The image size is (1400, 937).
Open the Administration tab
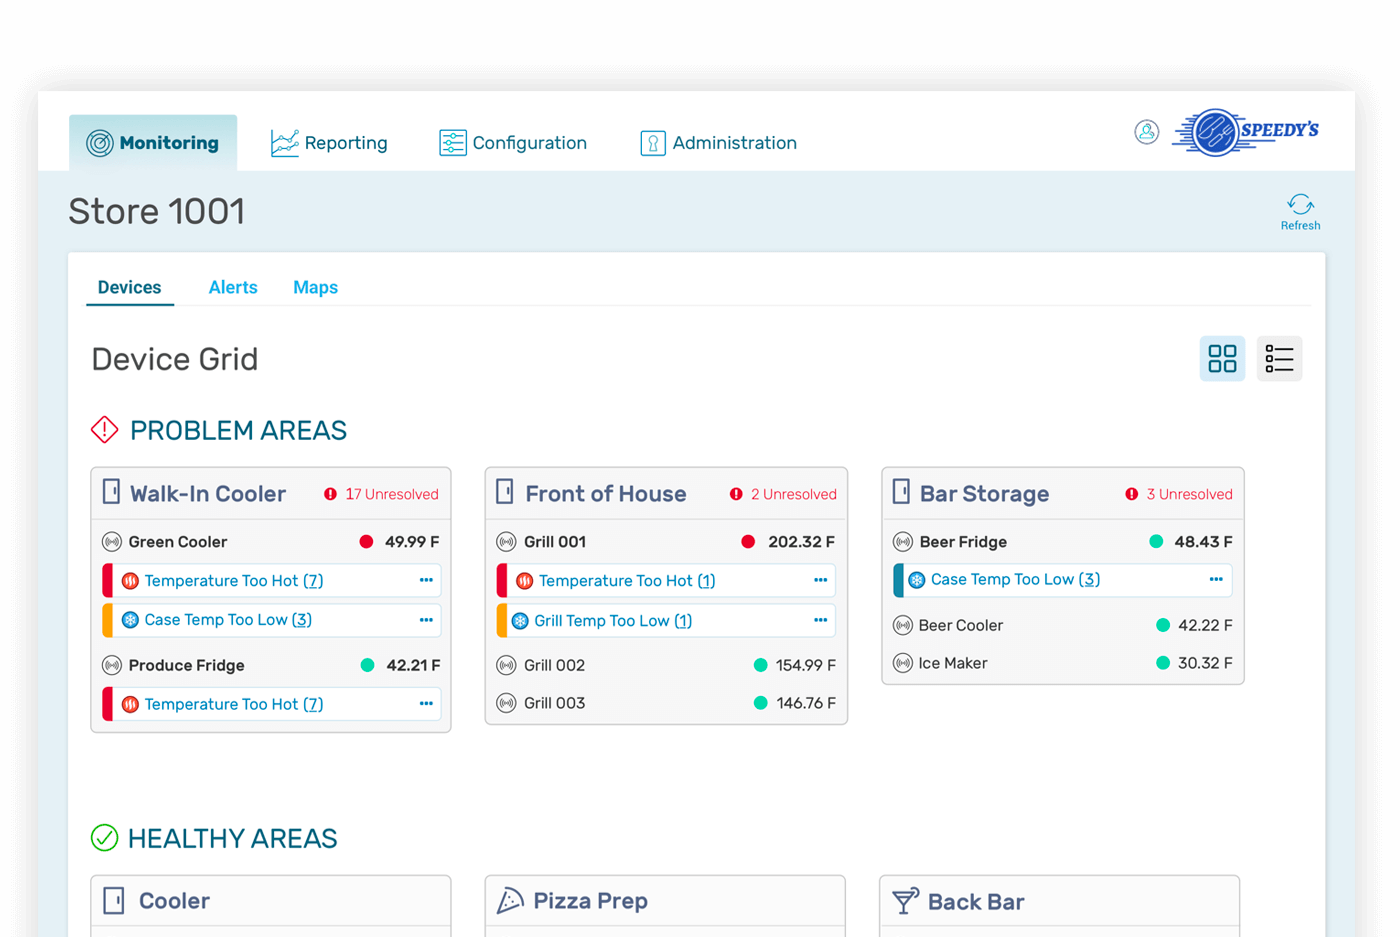point(719,143)
